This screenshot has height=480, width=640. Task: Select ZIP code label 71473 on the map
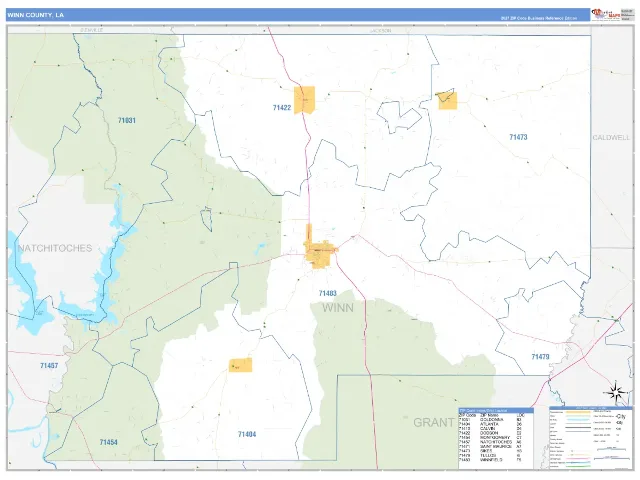pos(518,137)
